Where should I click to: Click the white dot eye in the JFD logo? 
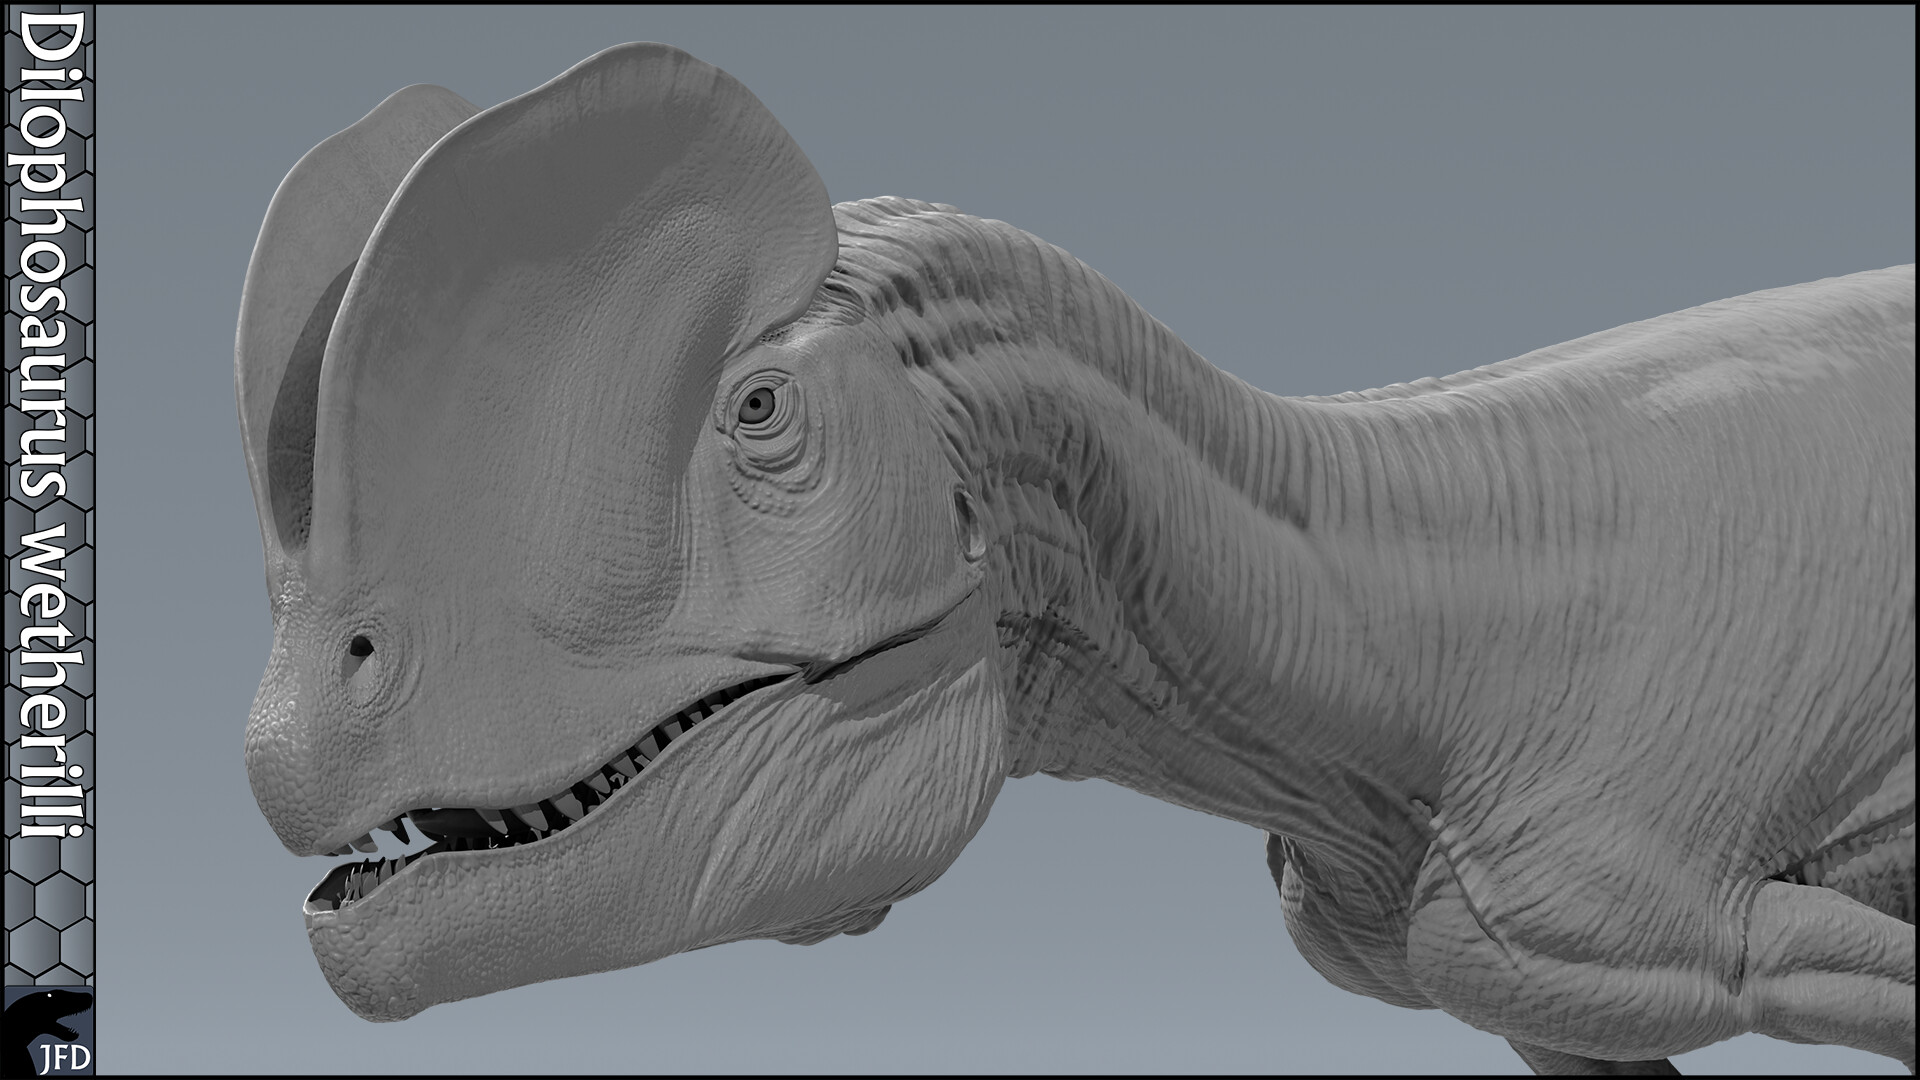point(49,995)
